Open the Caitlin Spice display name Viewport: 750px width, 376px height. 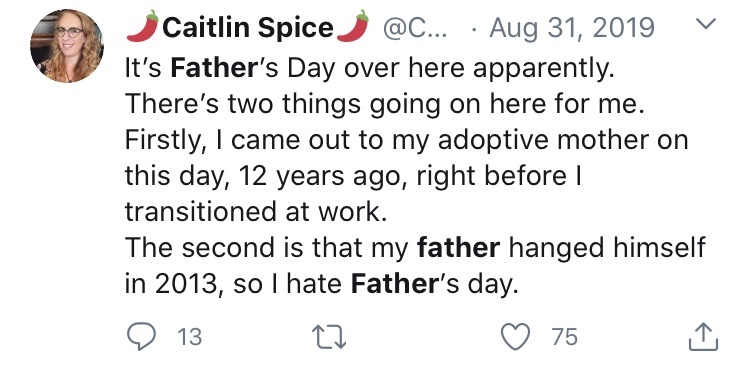(x=248, y=27)
